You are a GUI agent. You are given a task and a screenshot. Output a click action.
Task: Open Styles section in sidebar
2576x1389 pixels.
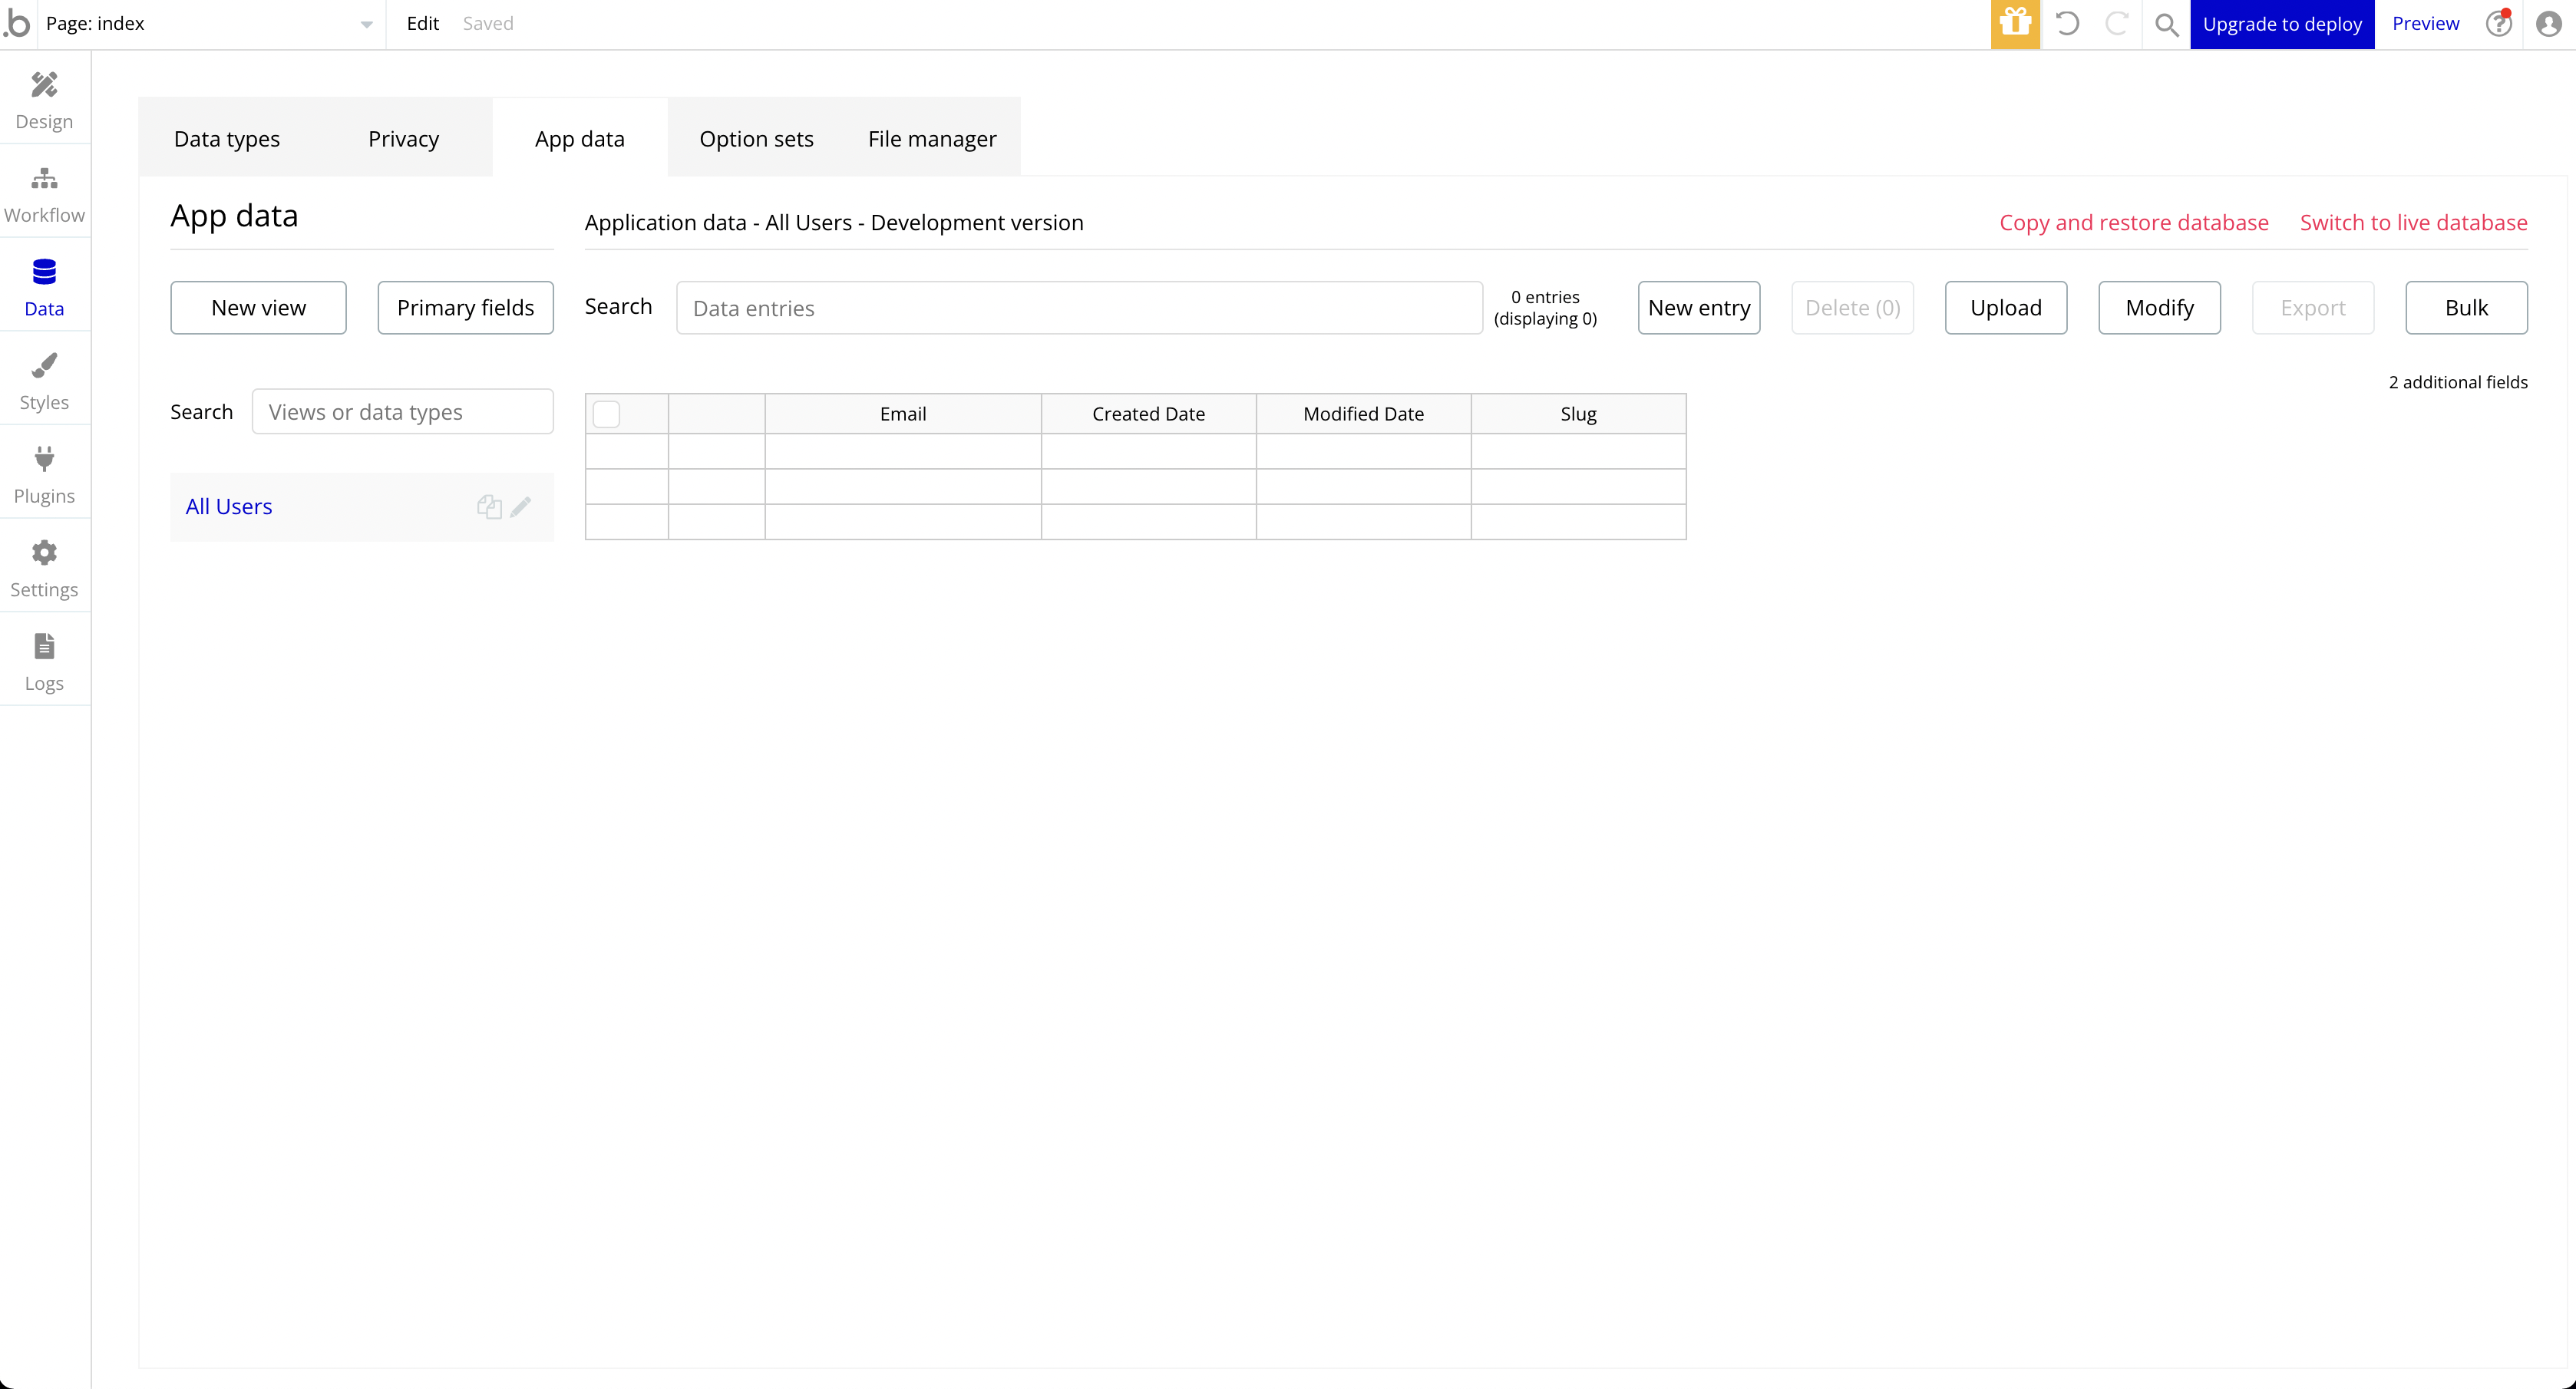[44, 381]
